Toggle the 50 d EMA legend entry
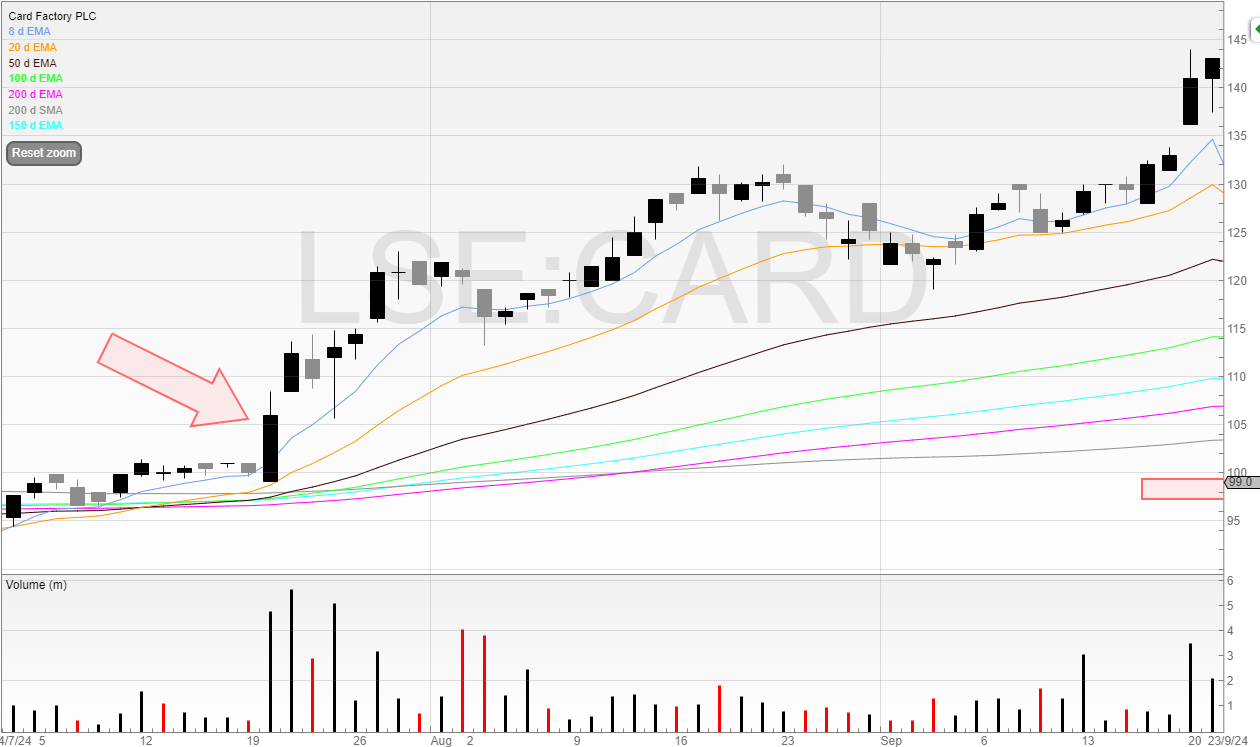1260x747 pixels. [32, 63]
